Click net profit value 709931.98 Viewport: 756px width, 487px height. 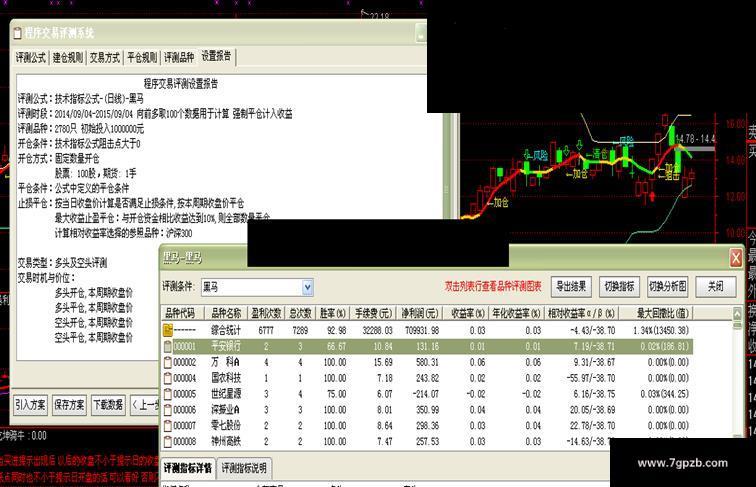point(422,330)
